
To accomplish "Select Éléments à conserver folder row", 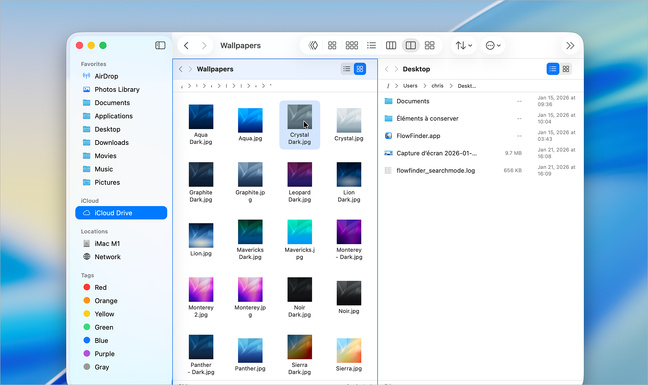I will pos(481,119).
